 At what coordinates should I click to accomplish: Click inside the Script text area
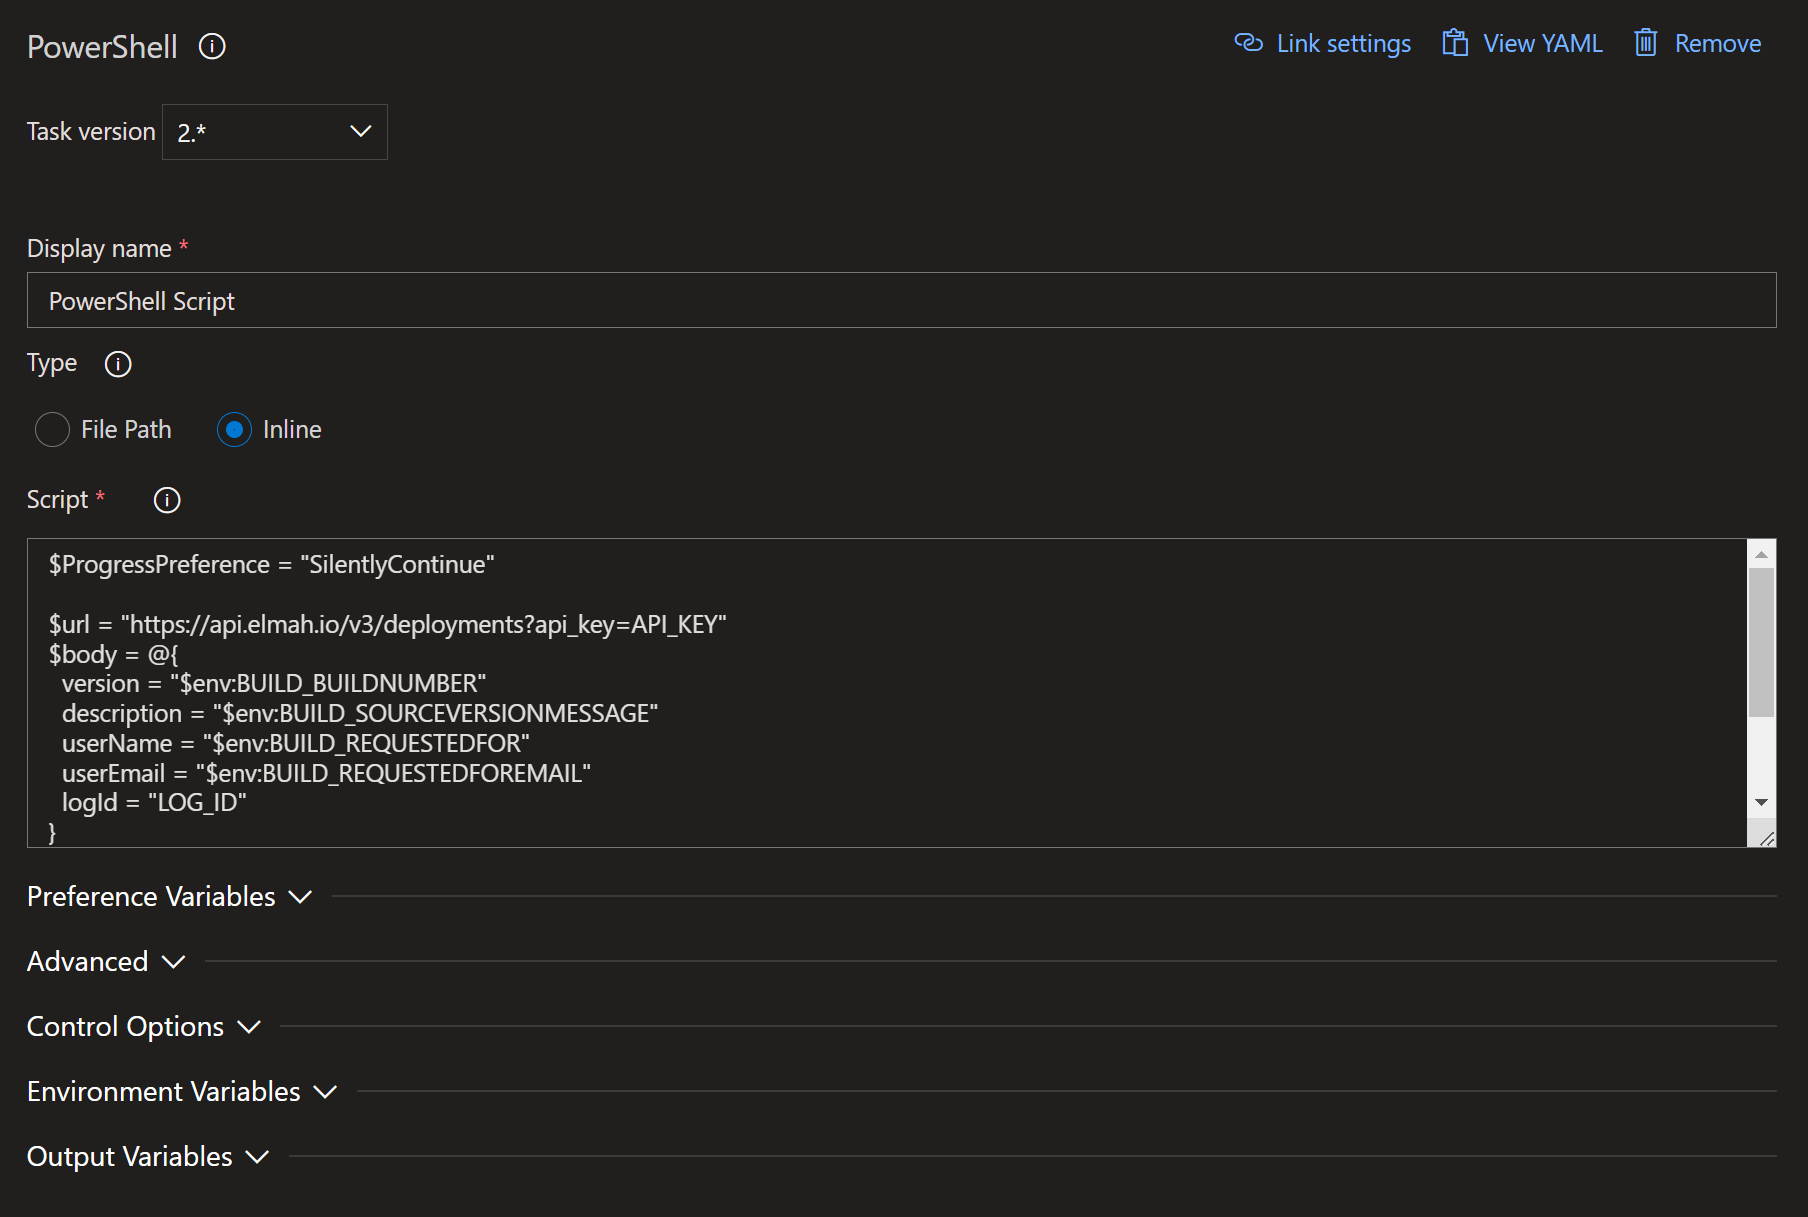887,693
